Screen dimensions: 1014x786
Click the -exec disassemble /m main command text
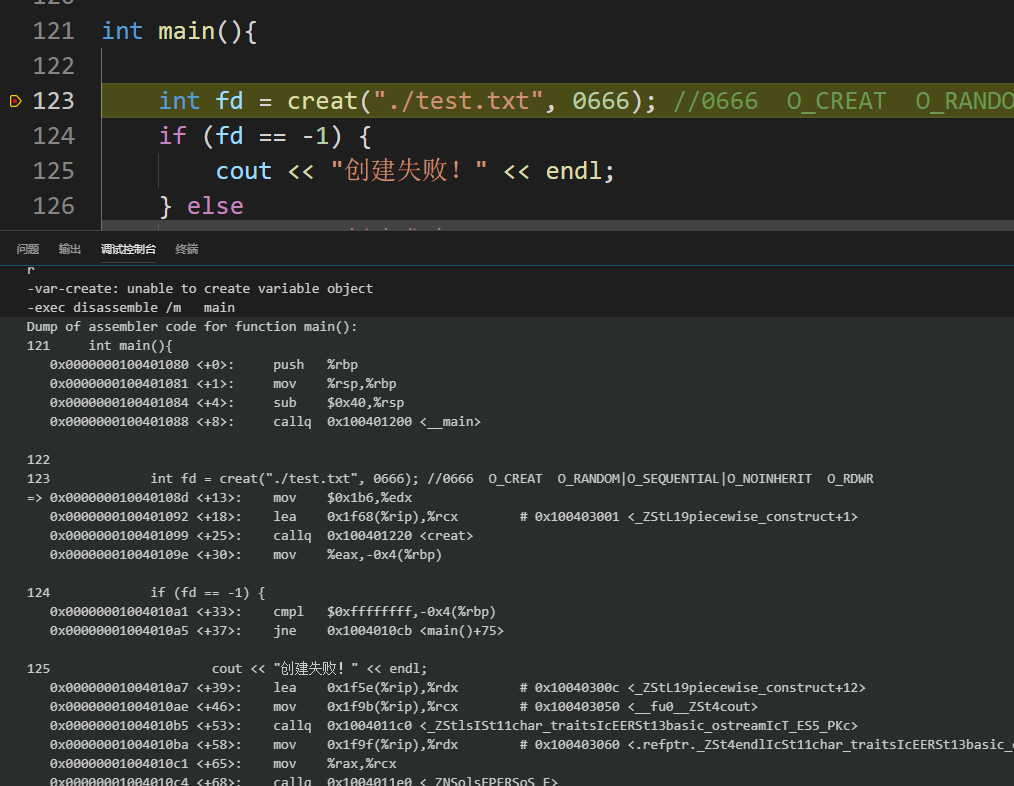(x=130, y=307)
